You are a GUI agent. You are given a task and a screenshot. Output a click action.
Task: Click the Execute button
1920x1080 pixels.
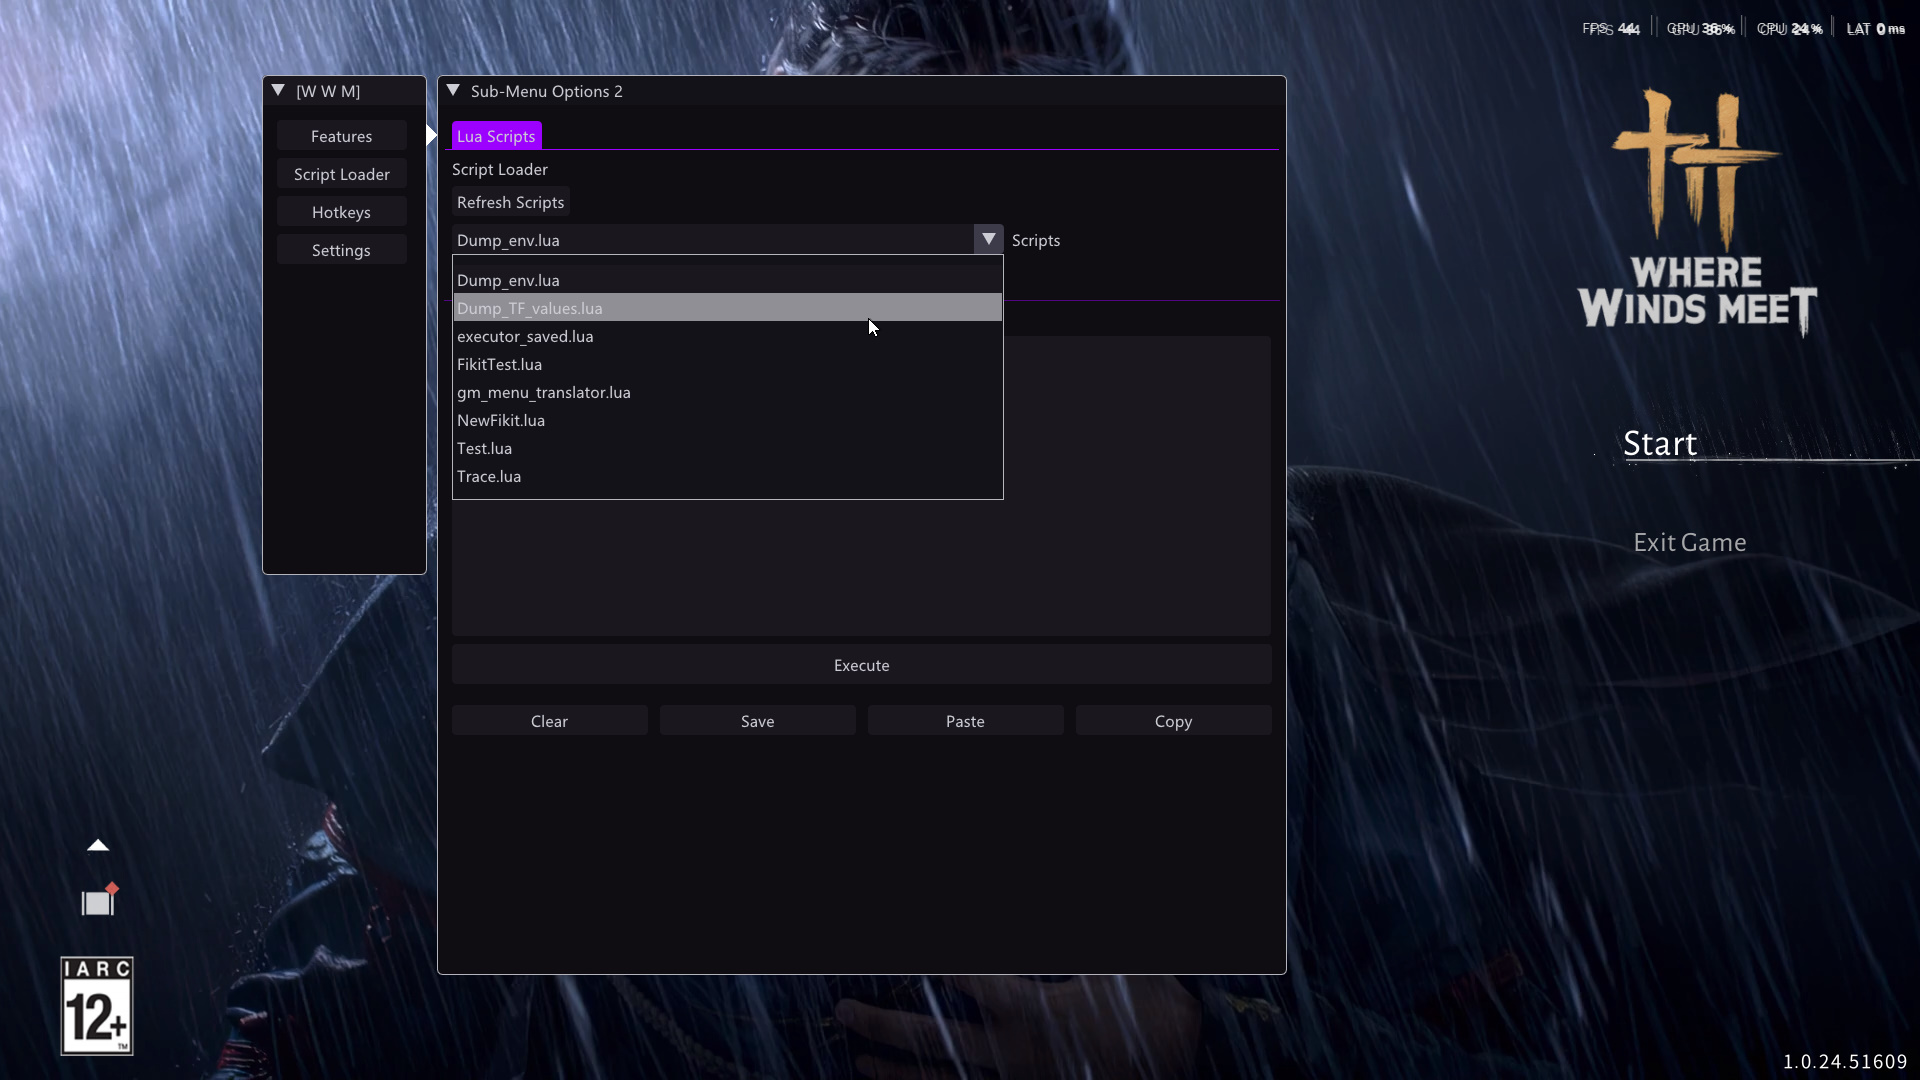pos(861,665)
